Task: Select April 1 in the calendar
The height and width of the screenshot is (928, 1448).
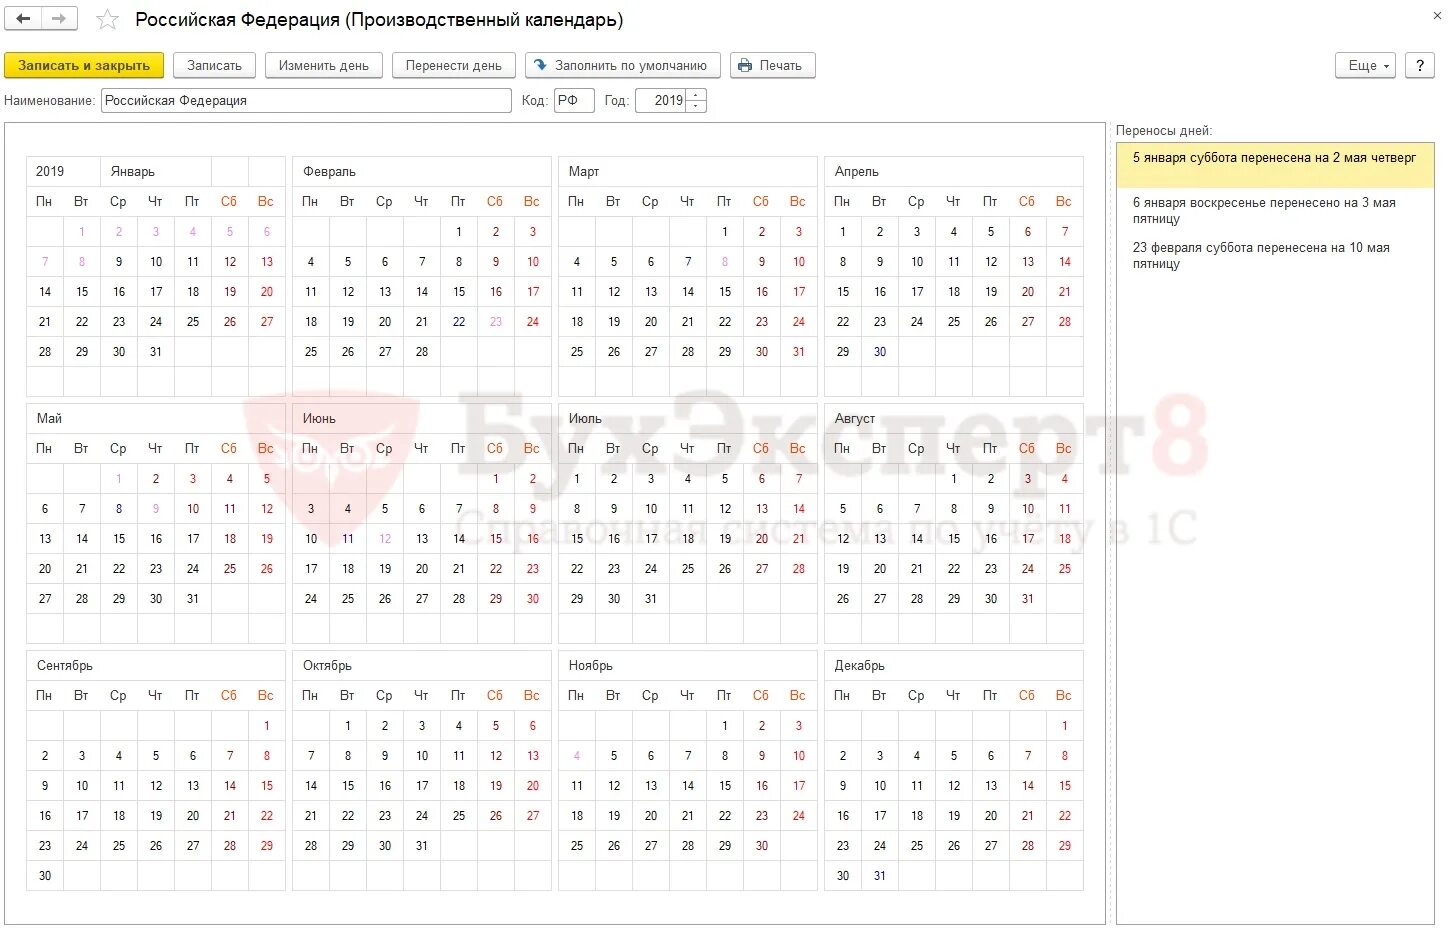Action: coord(843,232)
